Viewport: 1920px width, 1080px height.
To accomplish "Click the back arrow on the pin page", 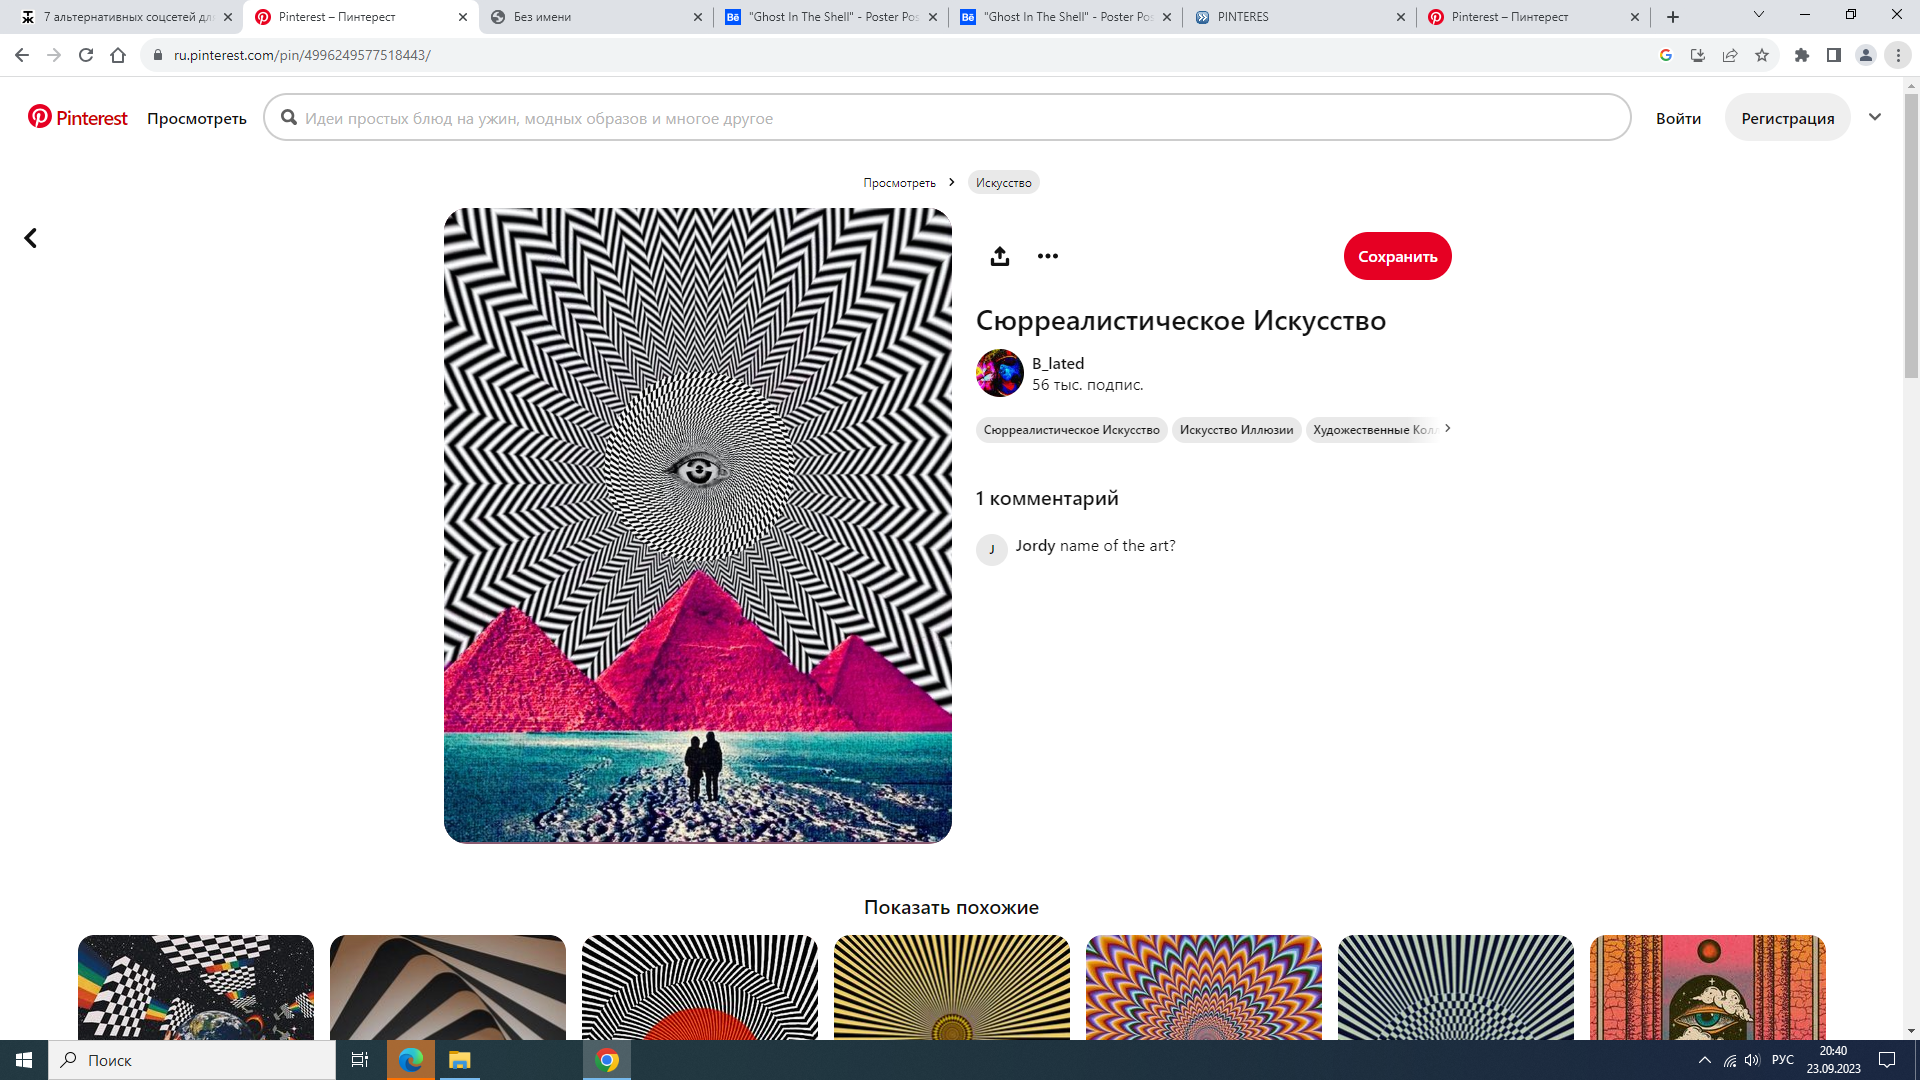I will click(x=31, y=238).
